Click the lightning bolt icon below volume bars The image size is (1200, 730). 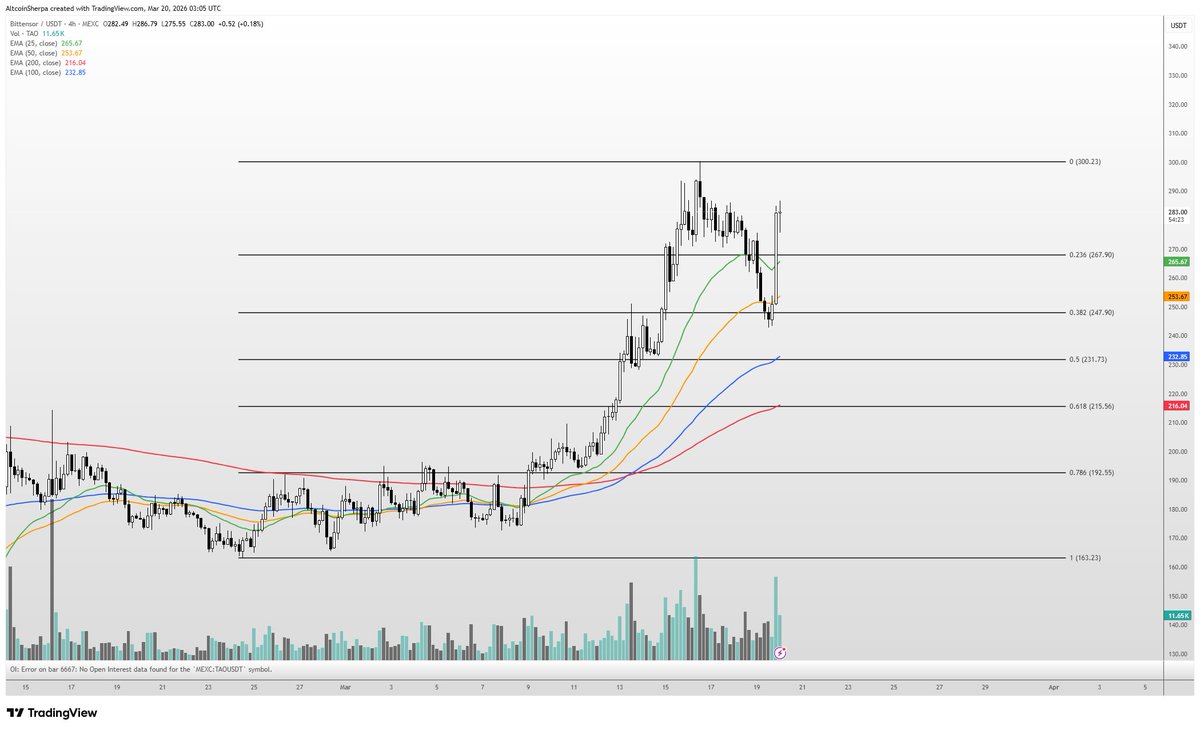[x=782, y=652]
